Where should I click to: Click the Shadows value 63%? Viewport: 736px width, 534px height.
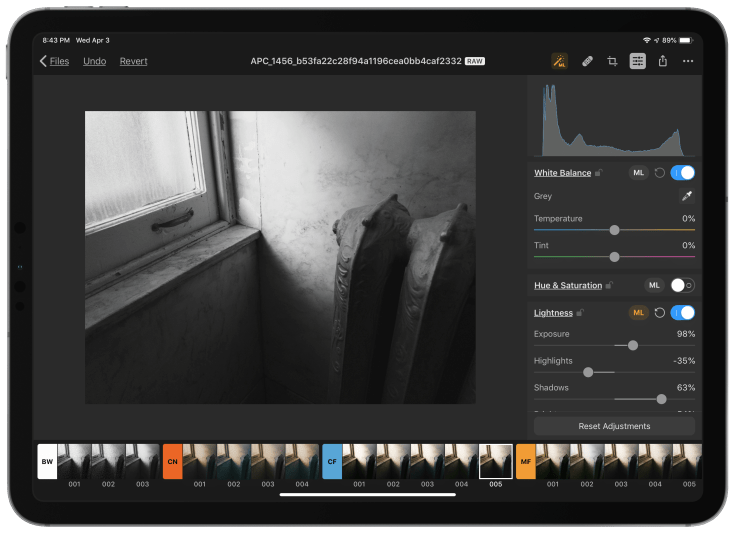[686, 387]
